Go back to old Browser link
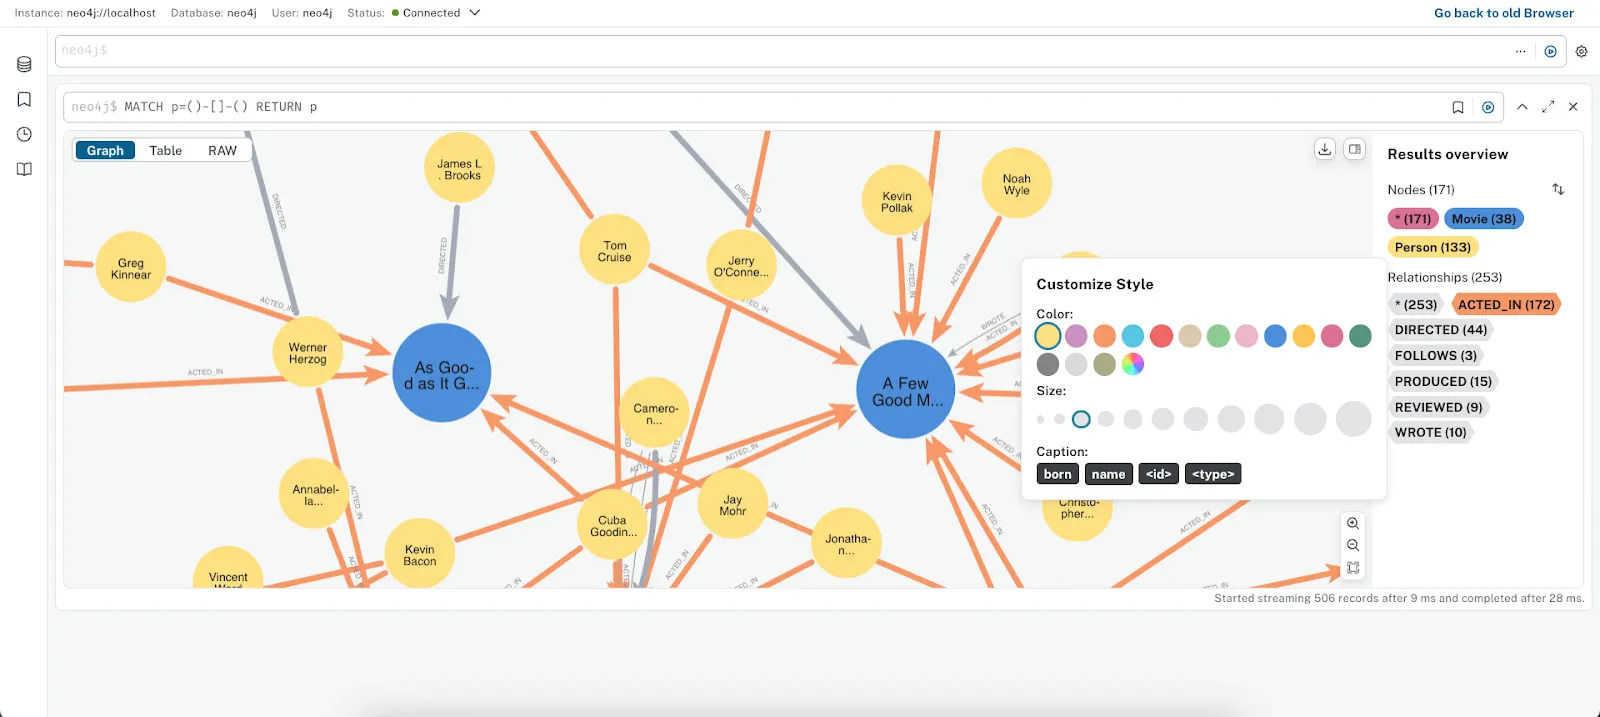This screenshot has height=717, width=1600. click(x=1503, y=13)
